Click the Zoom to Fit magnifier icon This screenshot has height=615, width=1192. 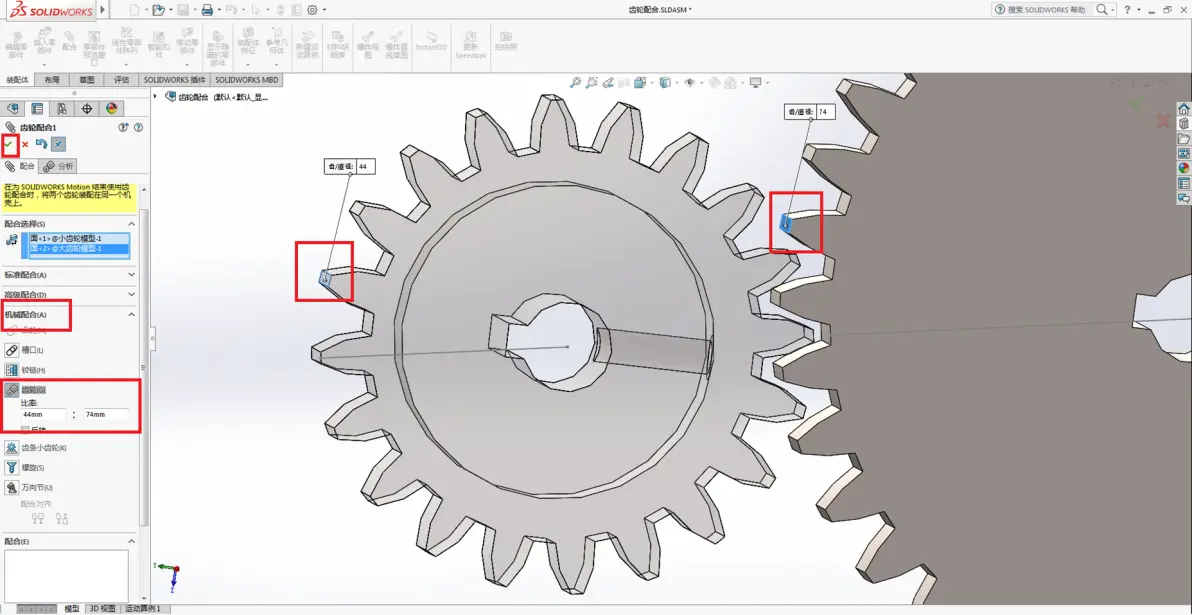575,82
